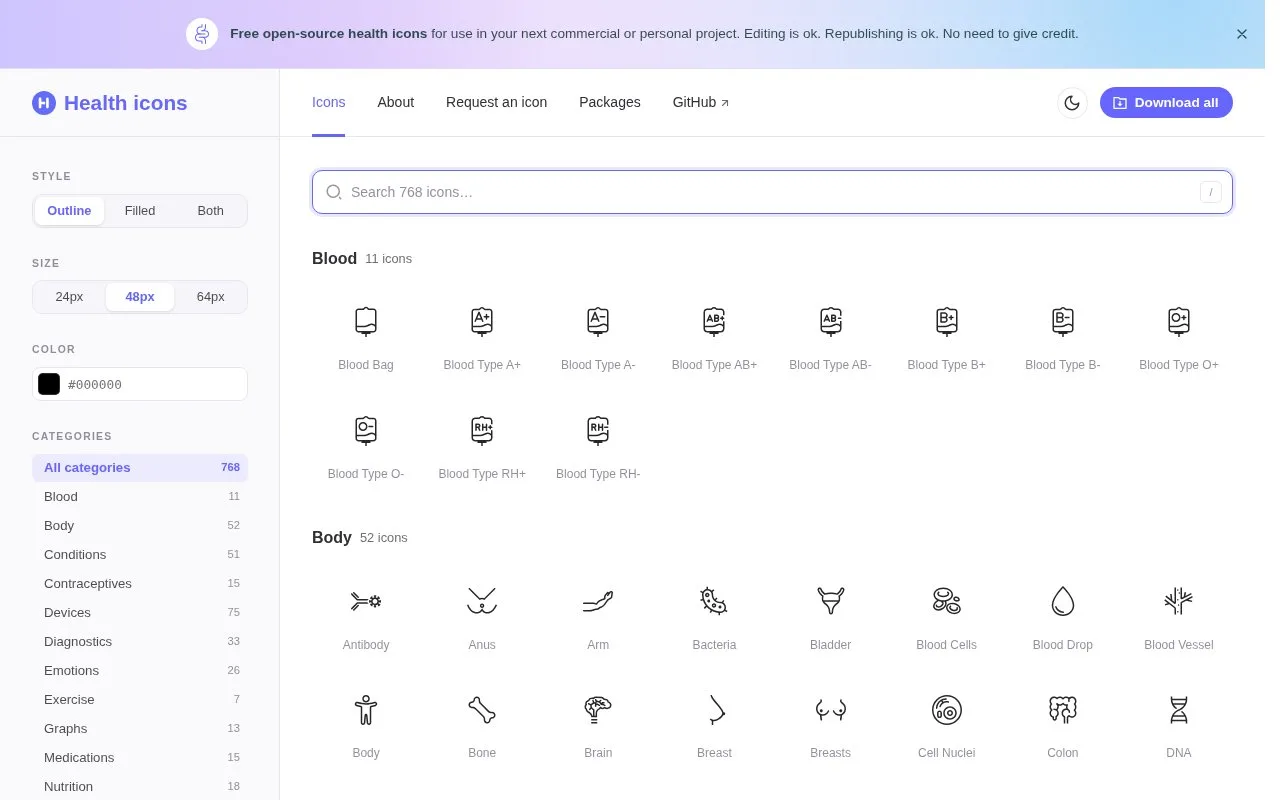This screenshot has height=800, width=1280.
Task: Open the Blood Vessel icon
Action: pos(1179,601)
